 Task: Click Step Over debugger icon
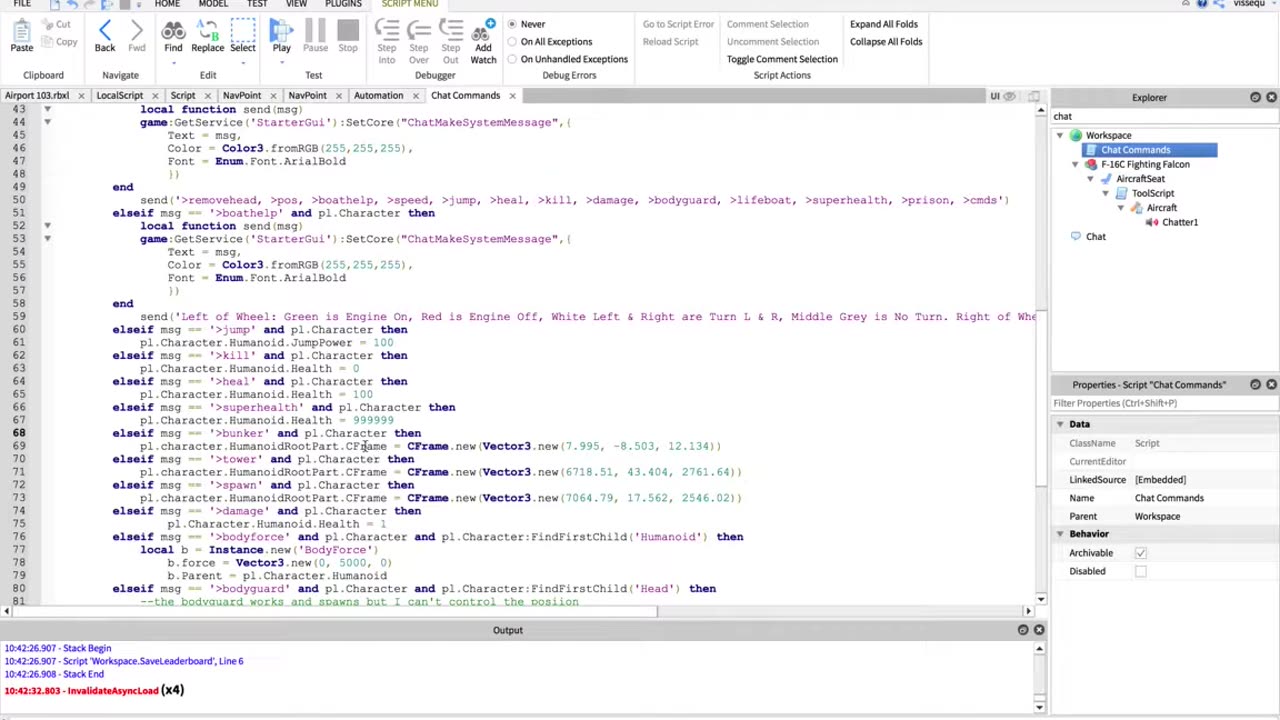419,40
